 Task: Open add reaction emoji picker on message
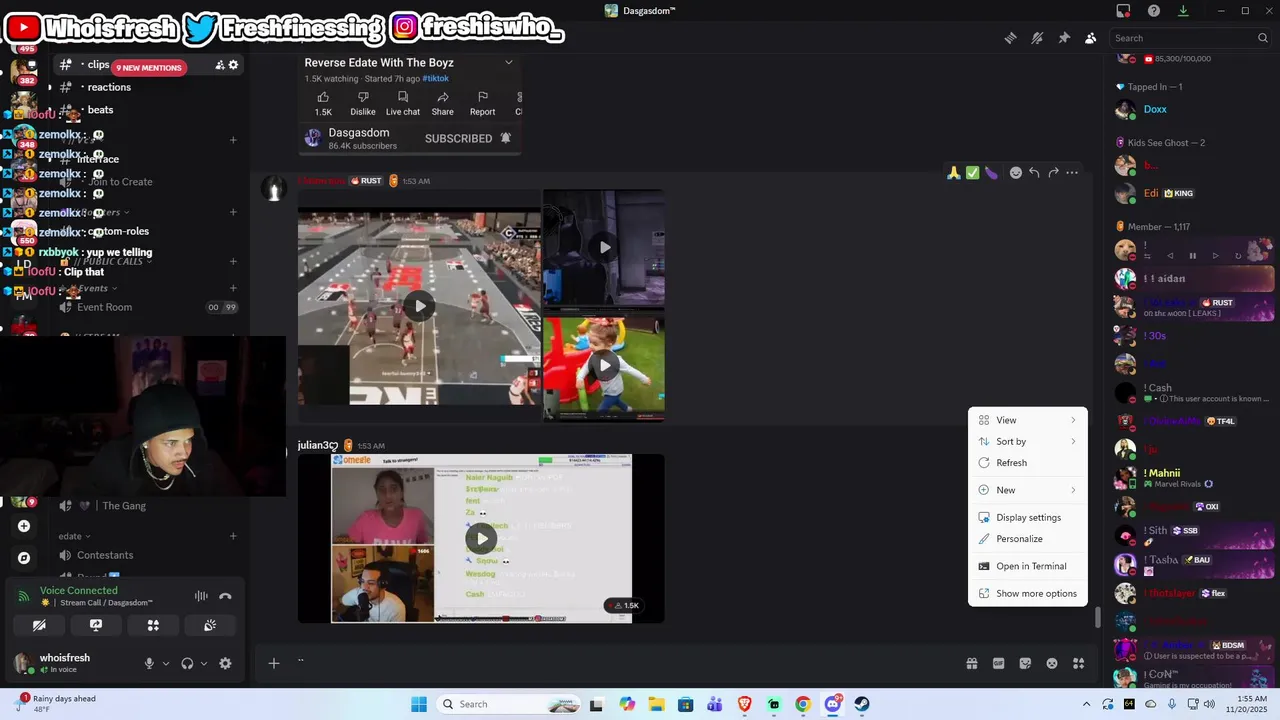pos(1016,173)
